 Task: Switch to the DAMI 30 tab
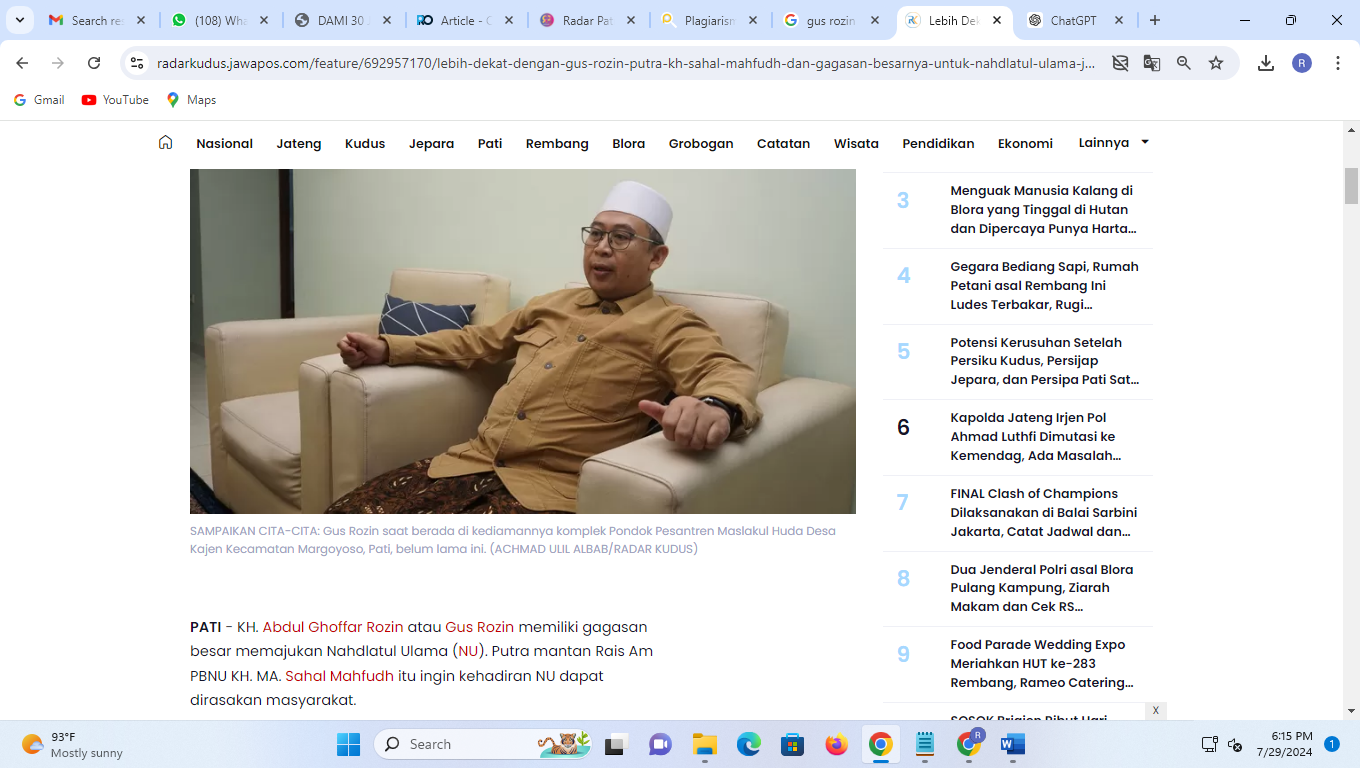pyautogui.click(x=343, y=20)
